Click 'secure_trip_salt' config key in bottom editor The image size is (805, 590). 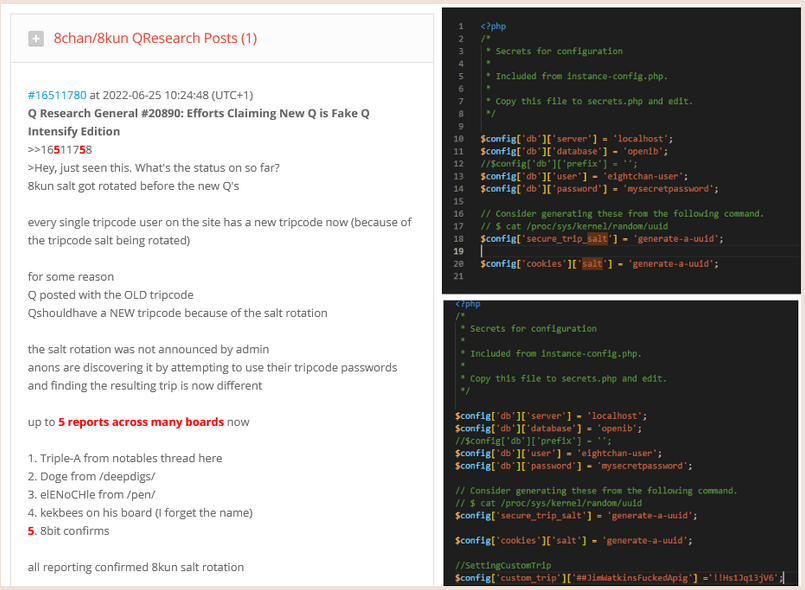543,516
